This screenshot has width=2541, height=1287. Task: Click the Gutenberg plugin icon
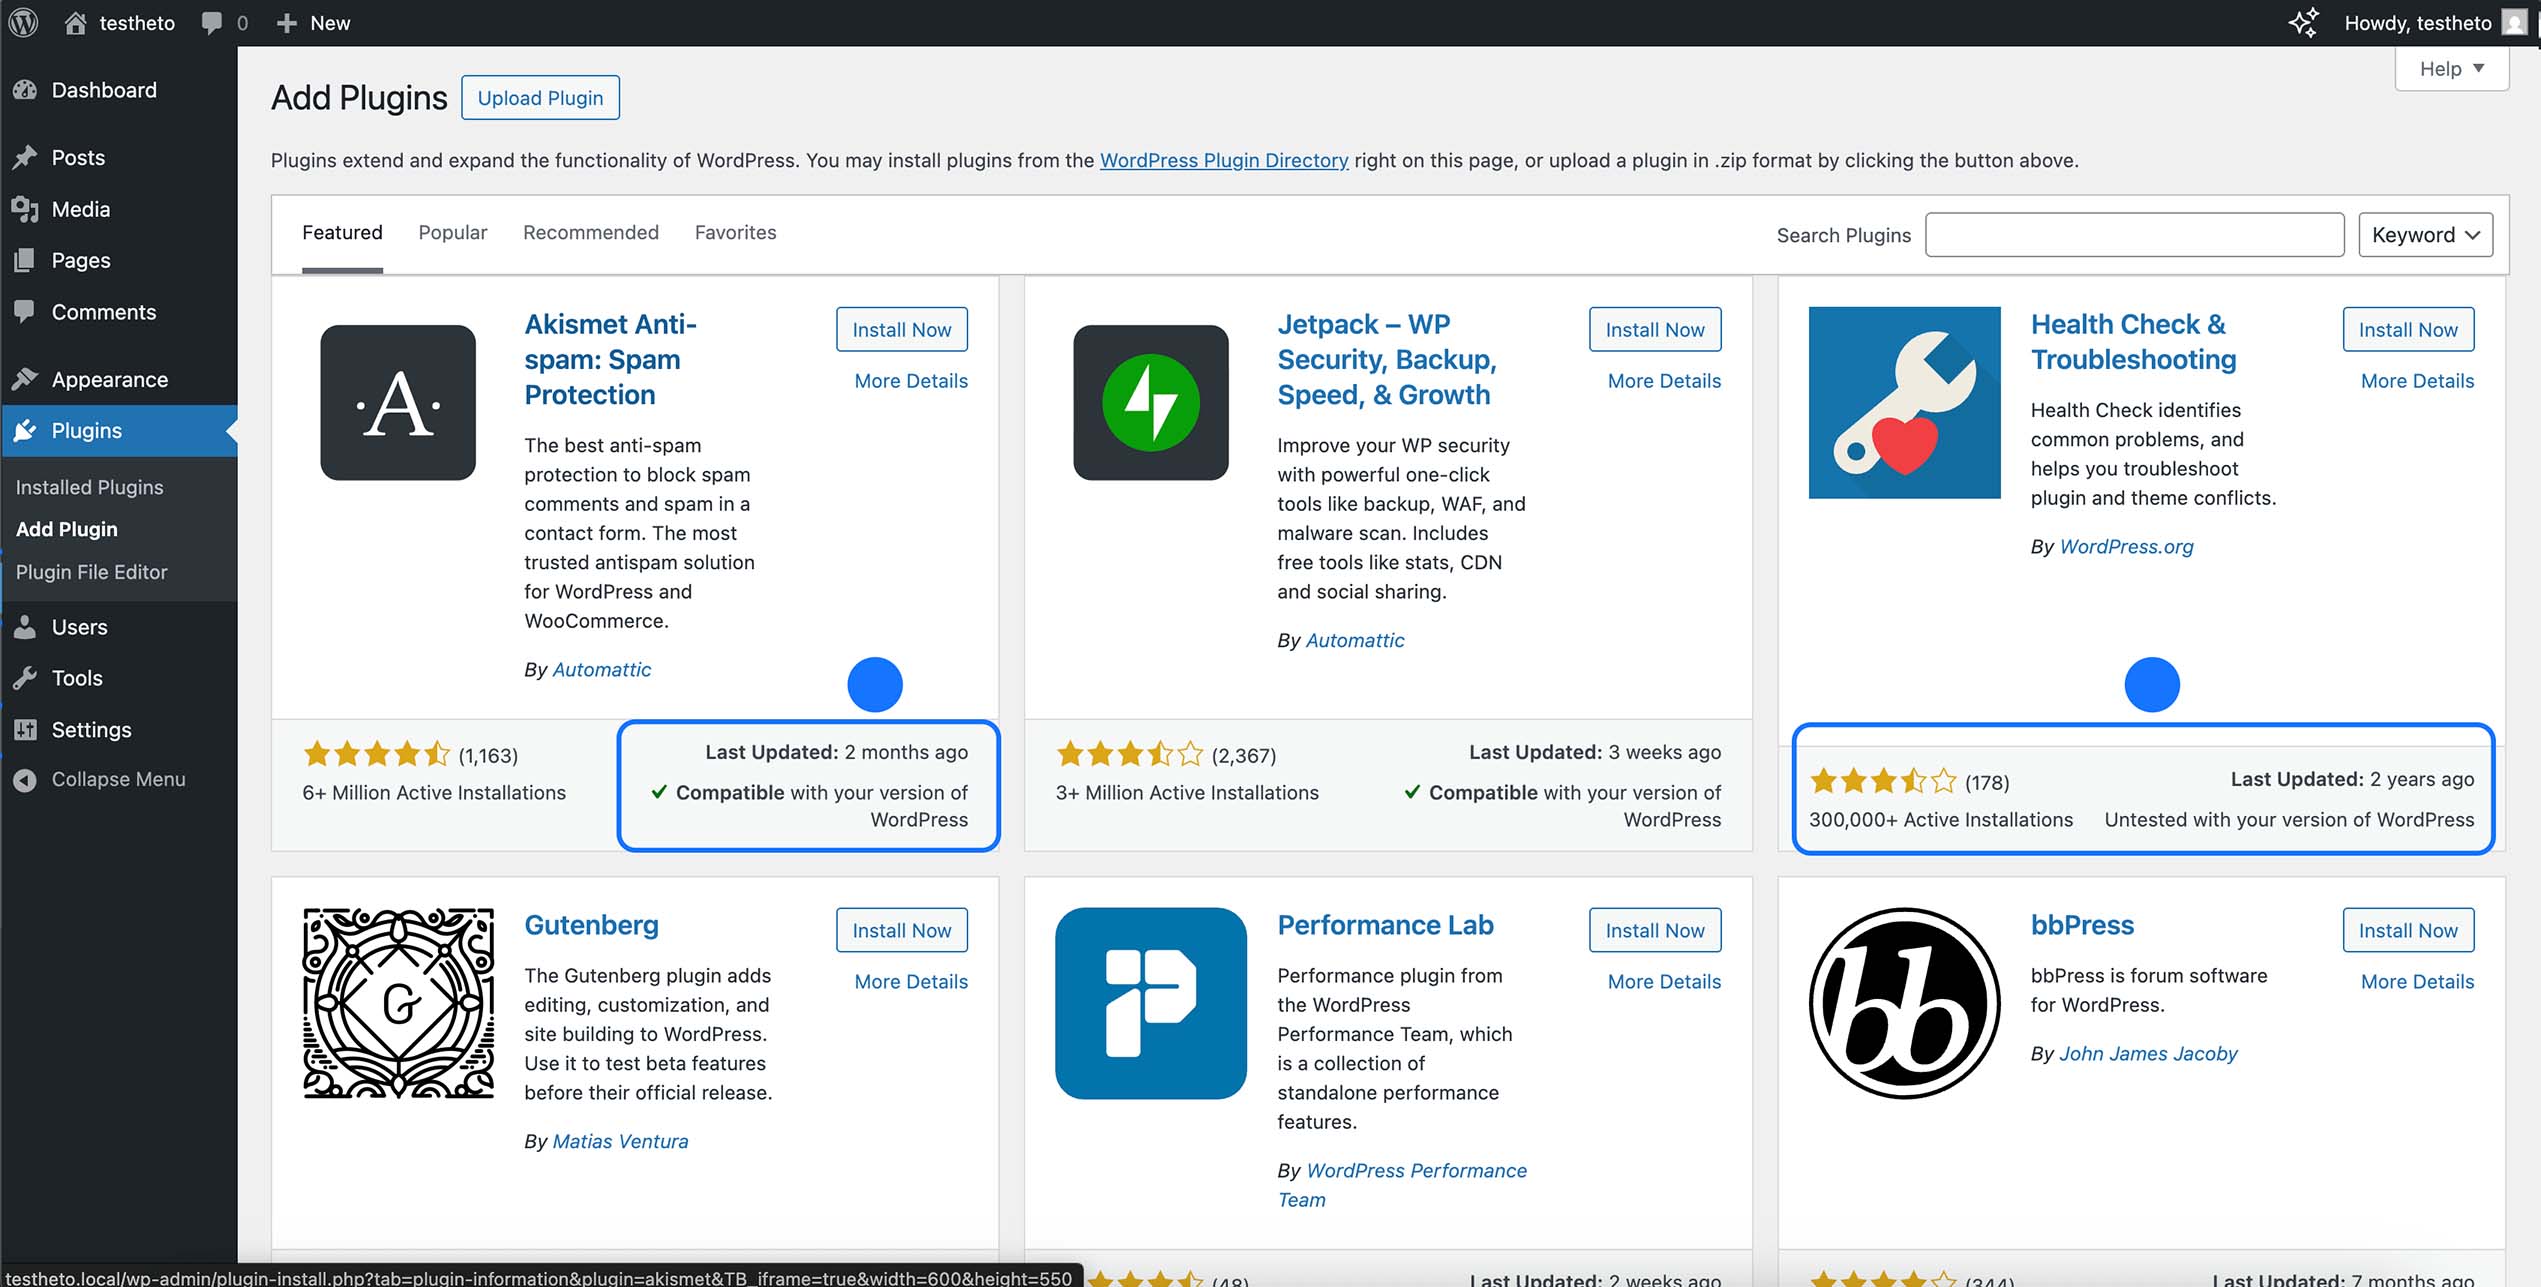click(x=397, y=1004)
